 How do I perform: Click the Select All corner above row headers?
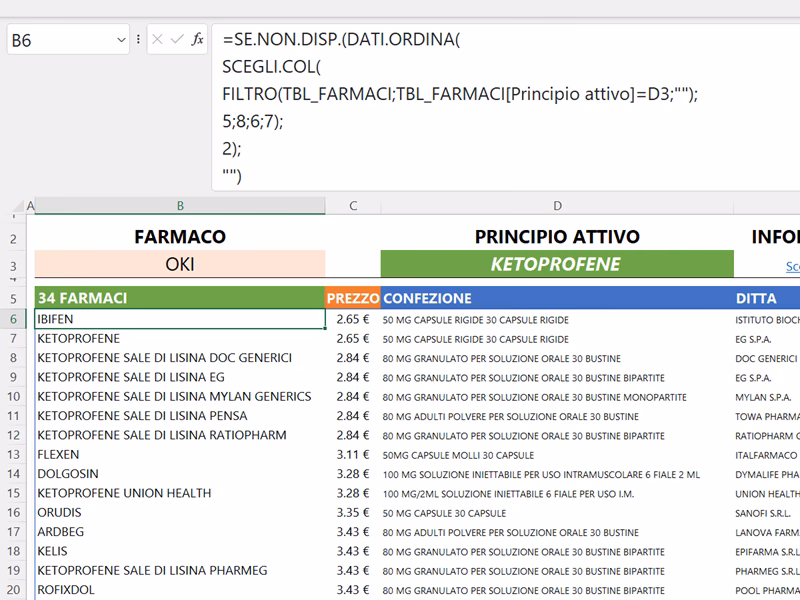pos(14,207)
